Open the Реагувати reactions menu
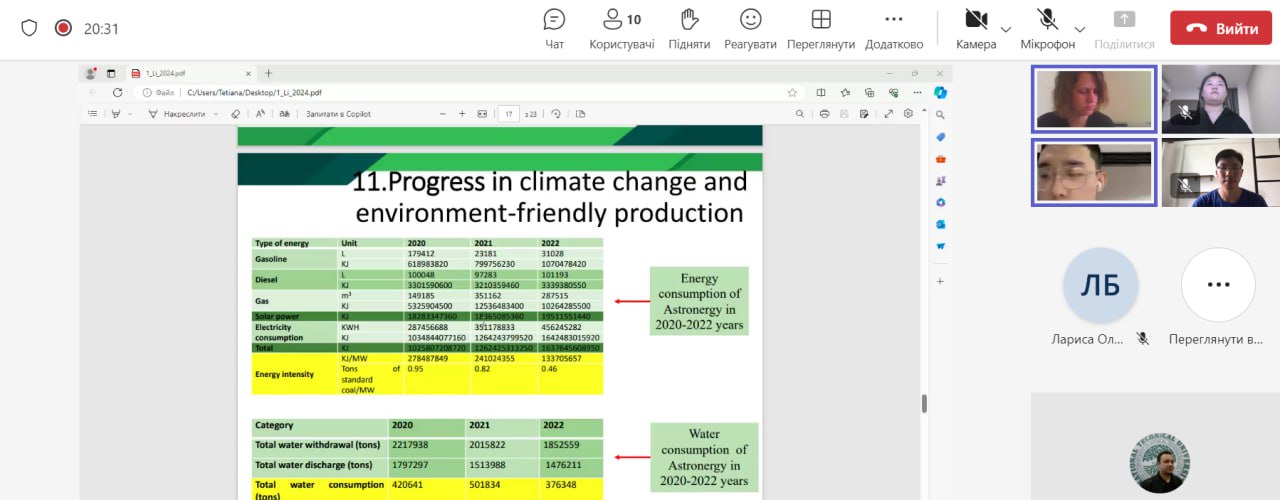 click(750, 29)
